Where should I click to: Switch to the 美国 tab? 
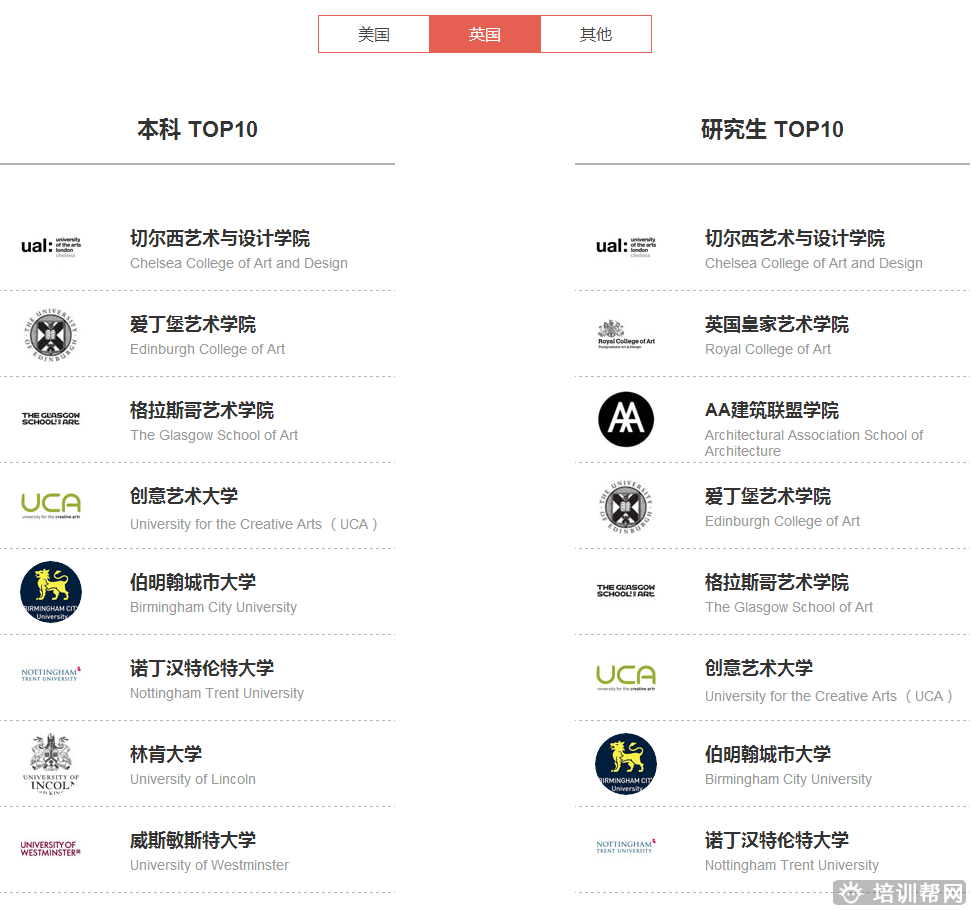click(373, 34)
